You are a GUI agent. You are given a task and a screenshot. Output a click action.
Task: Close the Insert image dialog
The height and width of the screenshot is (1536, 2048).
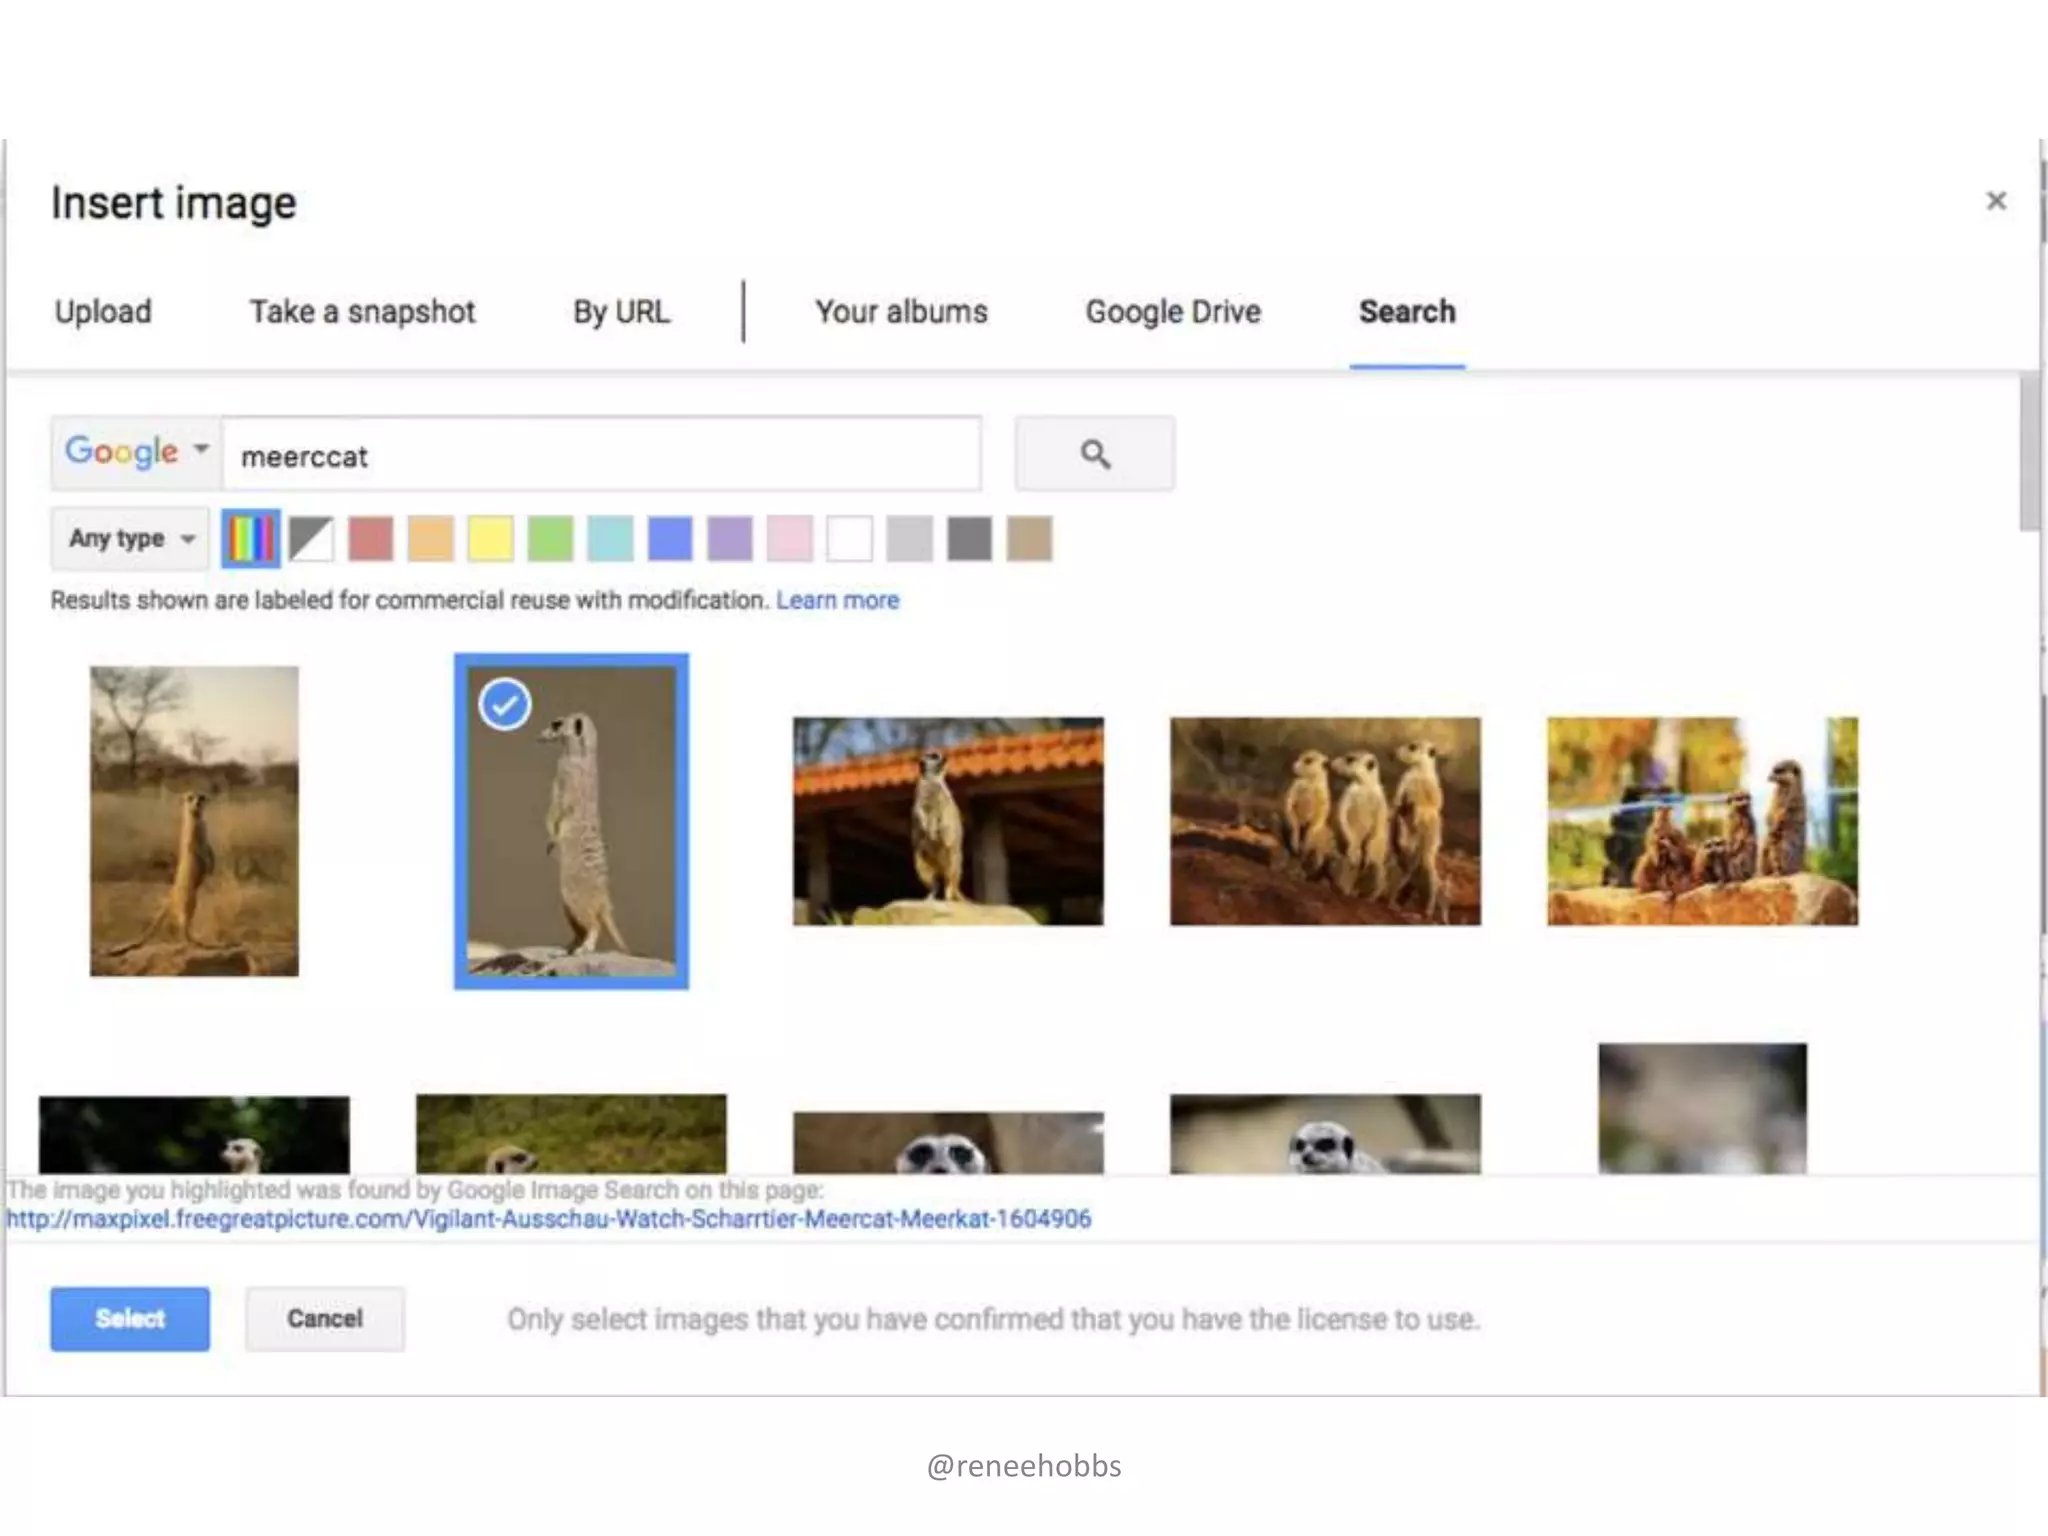(1996, 201)
